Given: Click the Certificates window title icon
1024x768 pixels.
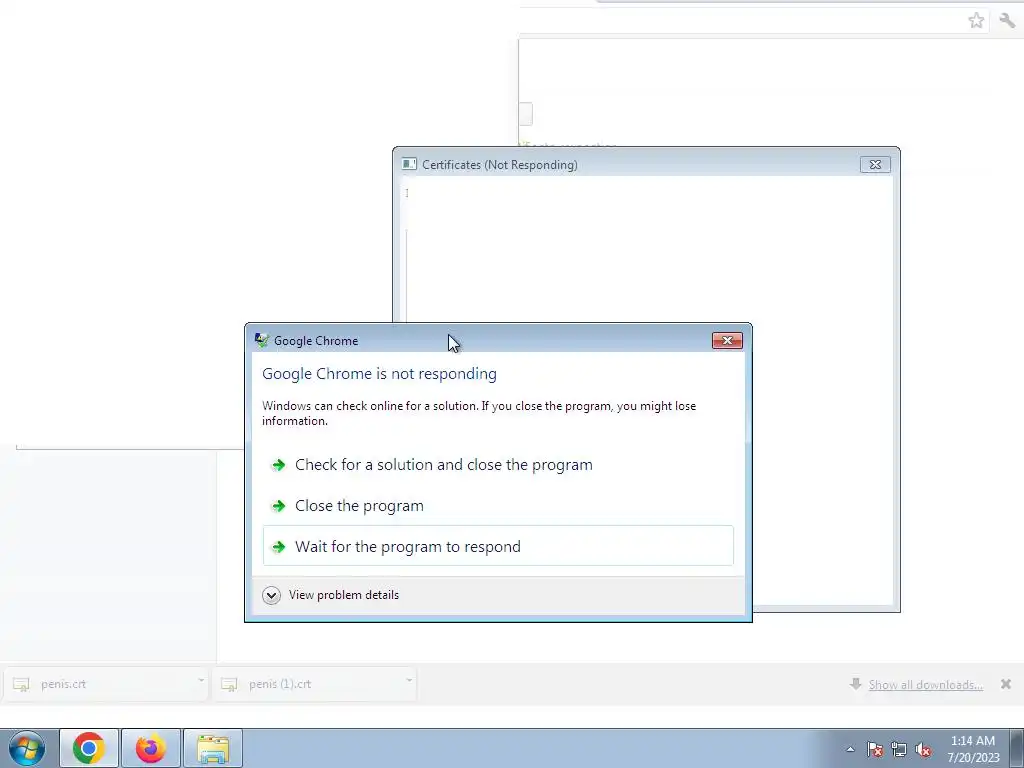Looking at the screenshot, I should [x=409, y=164].
